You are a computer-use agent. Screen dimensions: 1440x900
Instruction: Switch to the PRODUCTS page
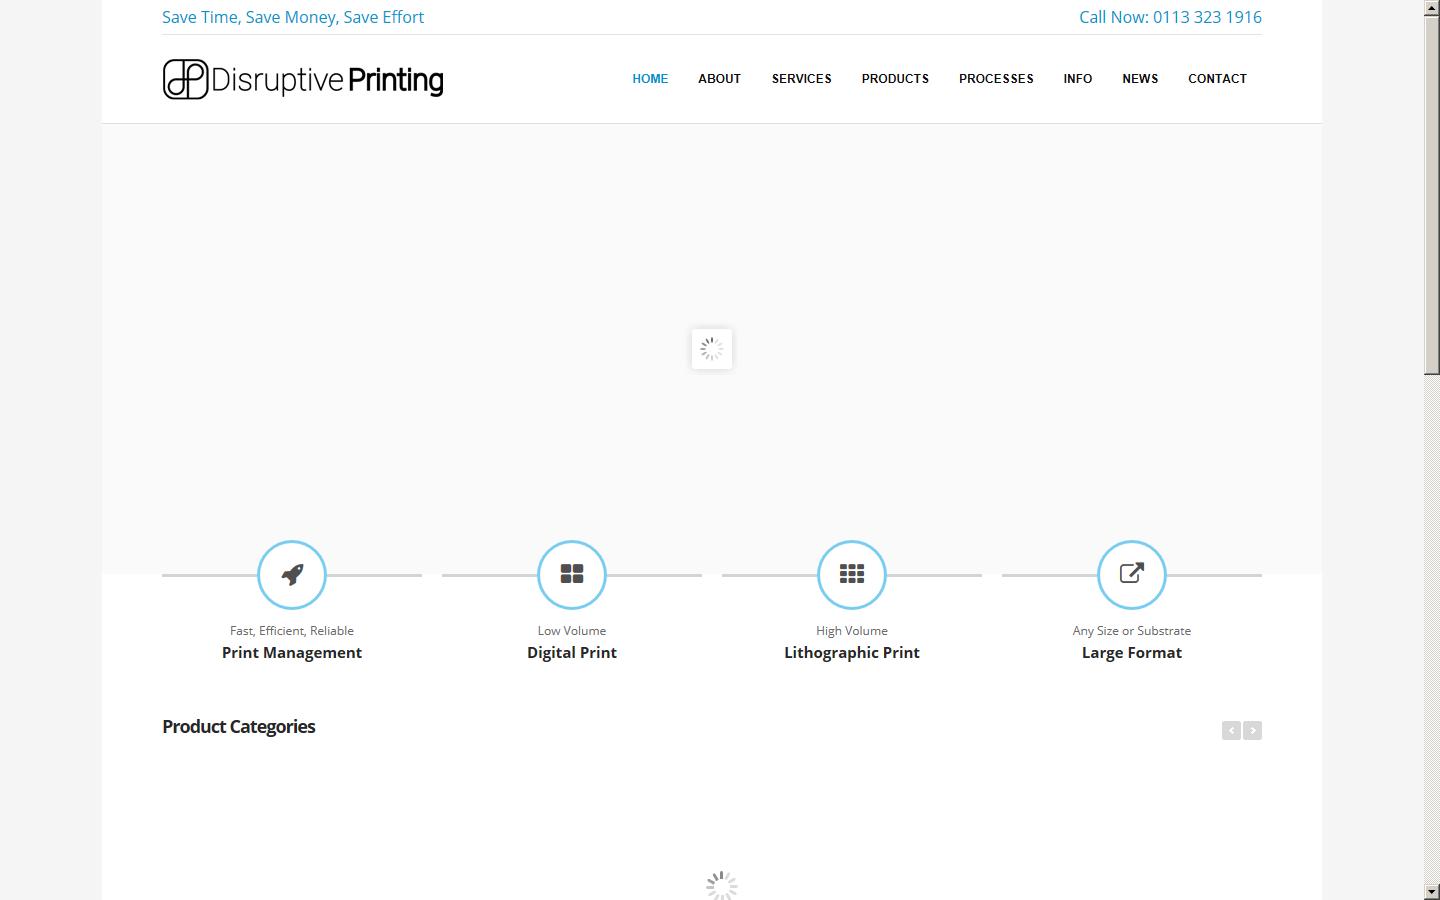[895, 79]
